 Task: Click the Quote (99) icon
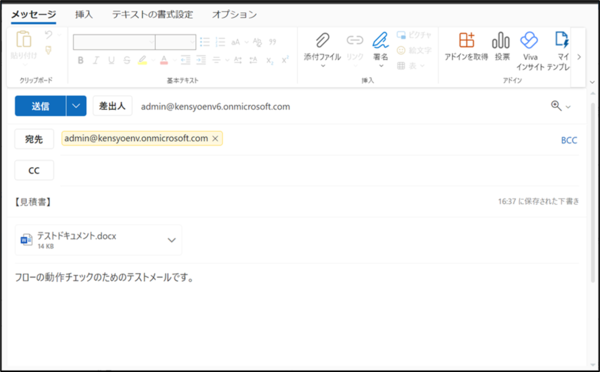click(x=272, y=42)
